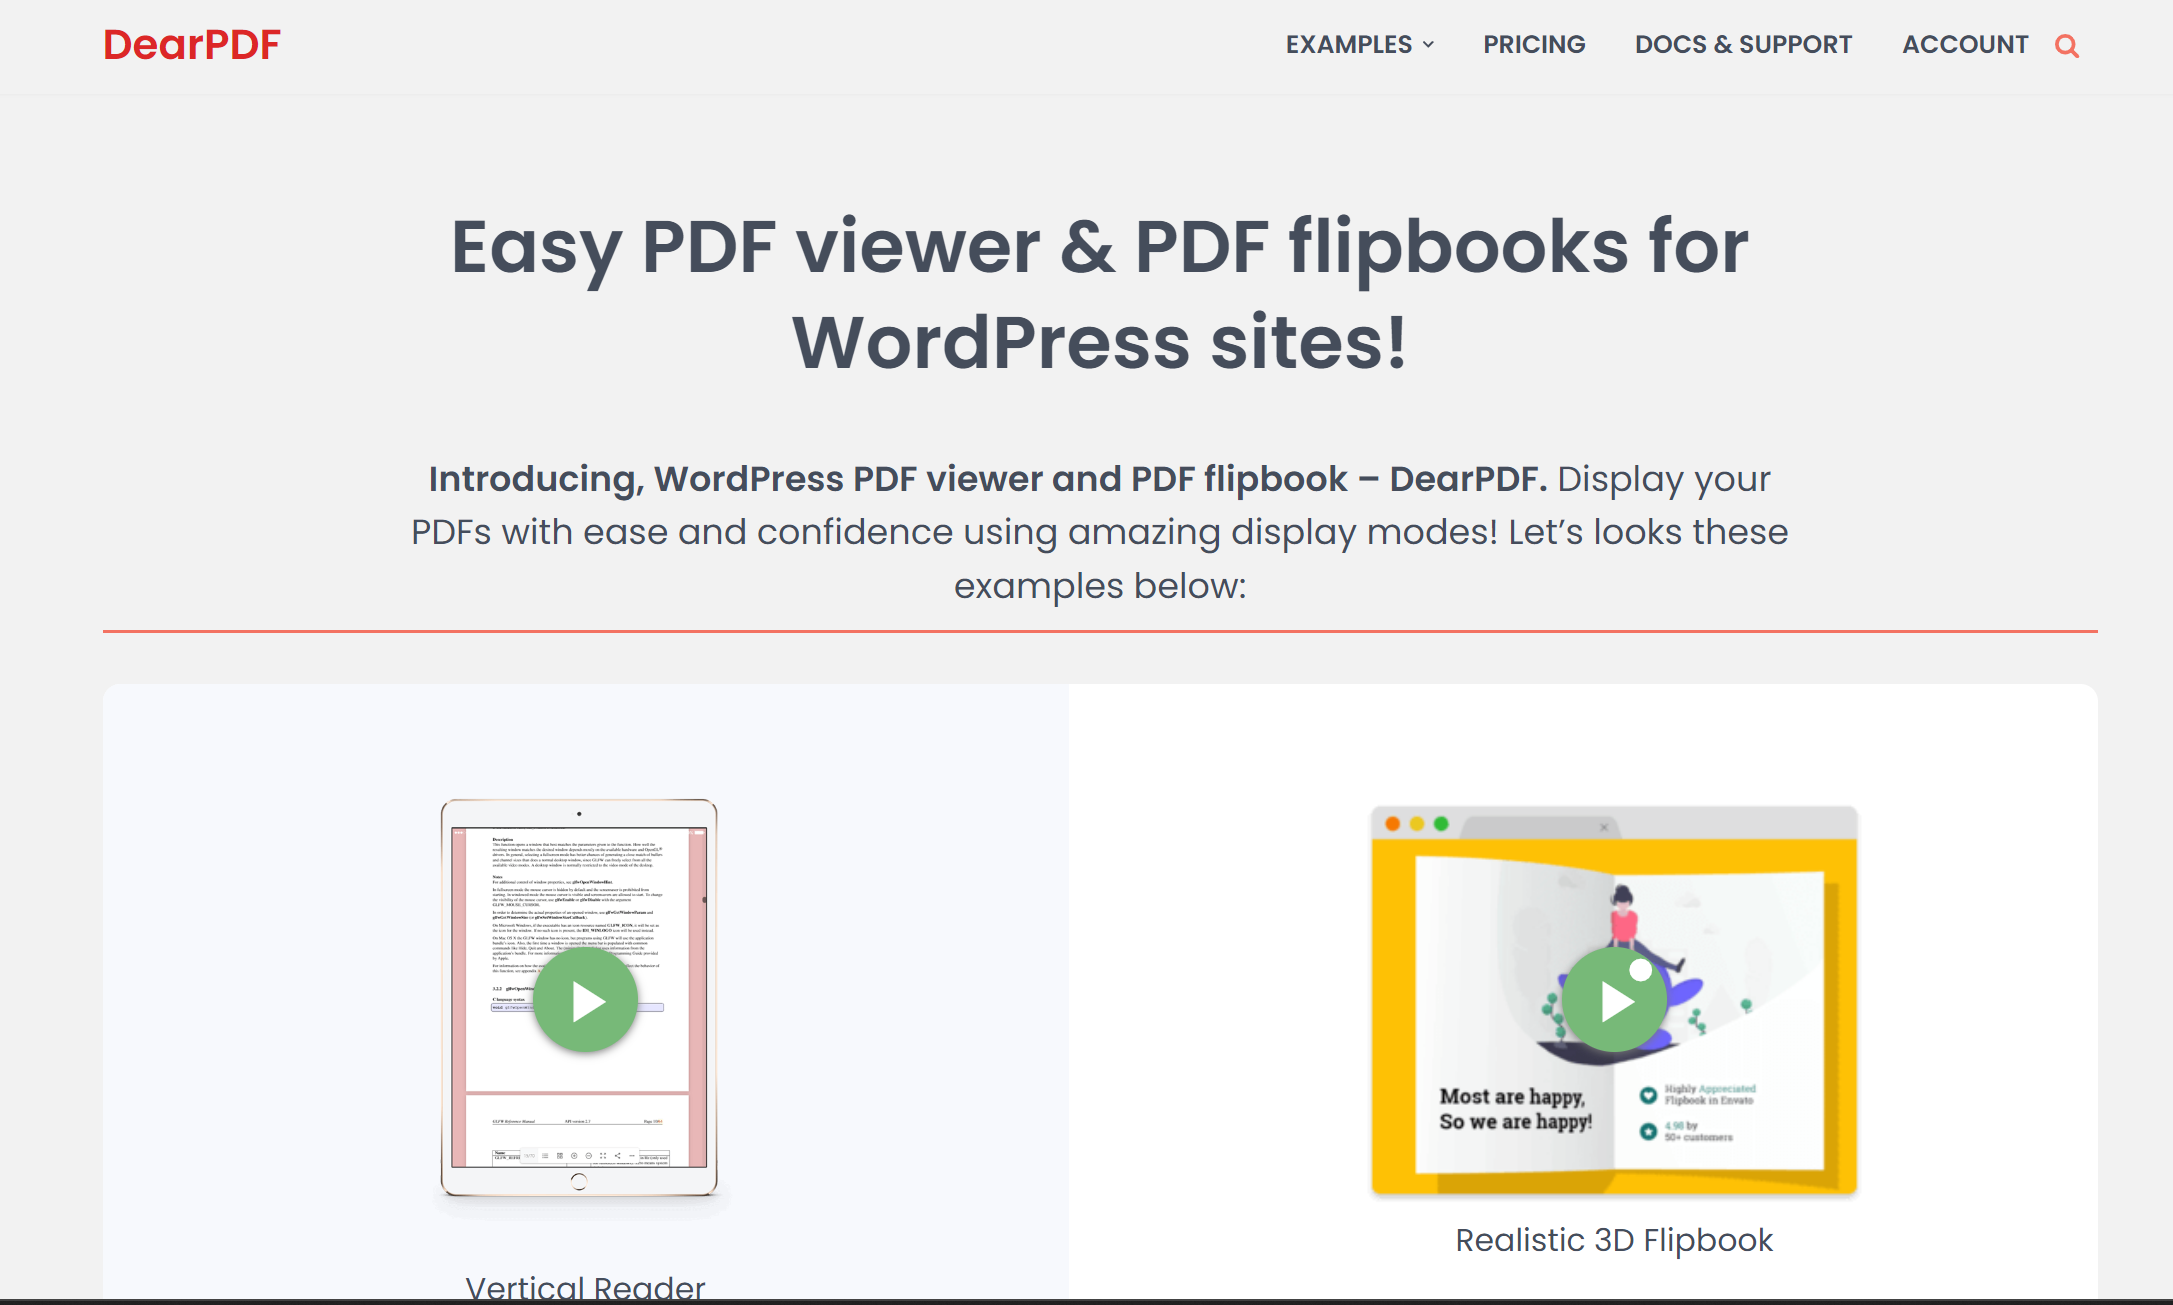Open the Realistic 3D Flipbook caption link

tap(1613, 1240)
